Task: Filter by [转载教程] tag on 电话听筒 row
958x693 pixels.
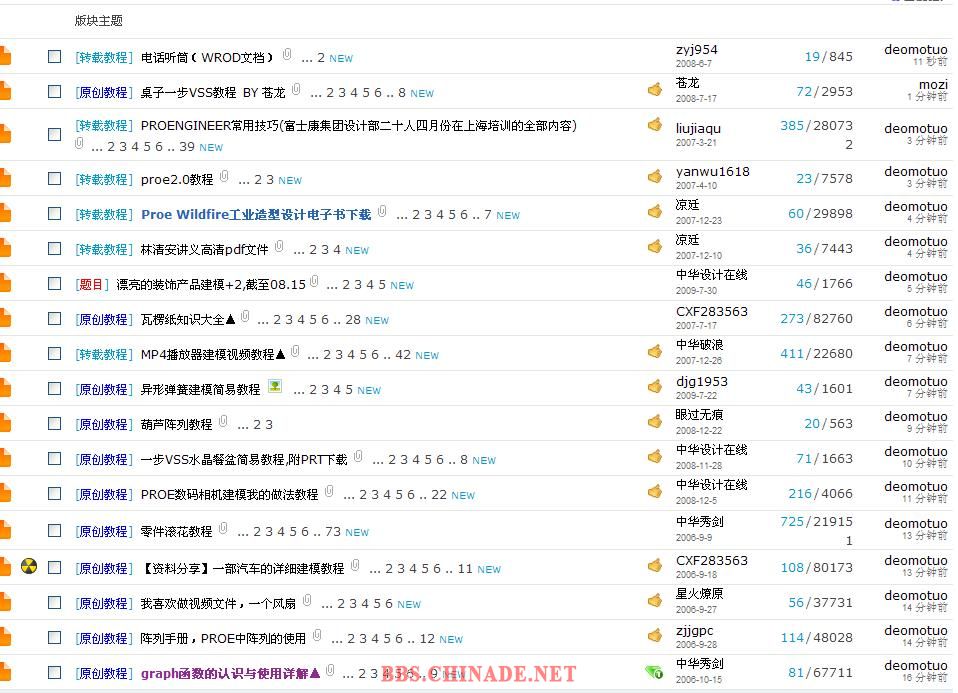Action: pos(104,57)
